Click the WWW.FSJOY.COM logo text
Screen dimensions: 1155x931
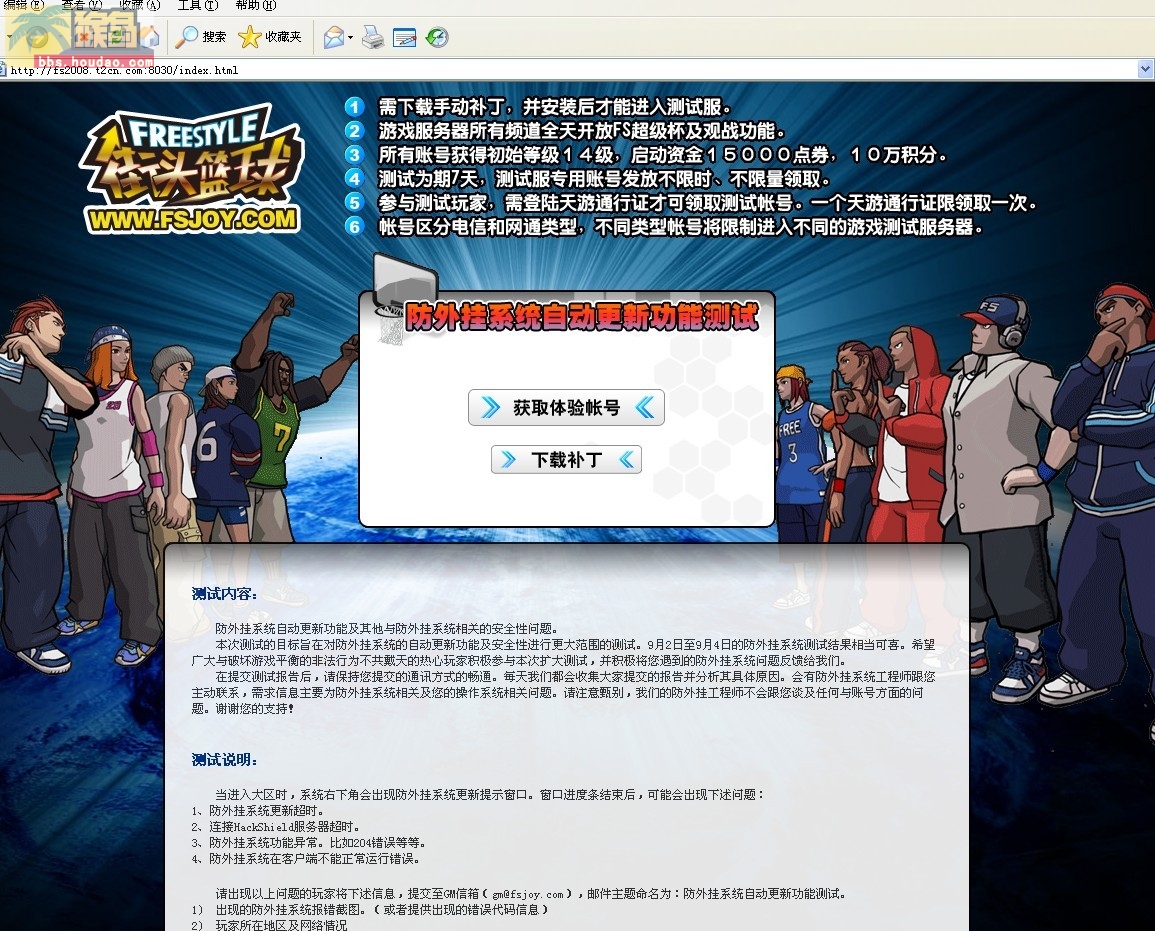point(192,219)
